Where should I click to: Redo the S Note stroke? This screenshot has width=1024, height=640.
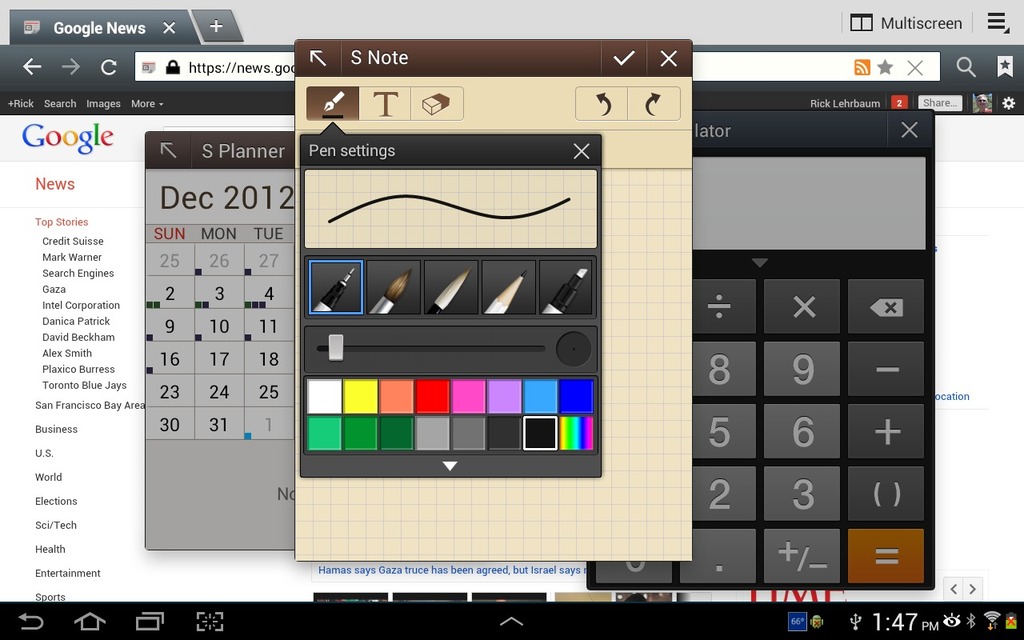click(x=654, y=104)
